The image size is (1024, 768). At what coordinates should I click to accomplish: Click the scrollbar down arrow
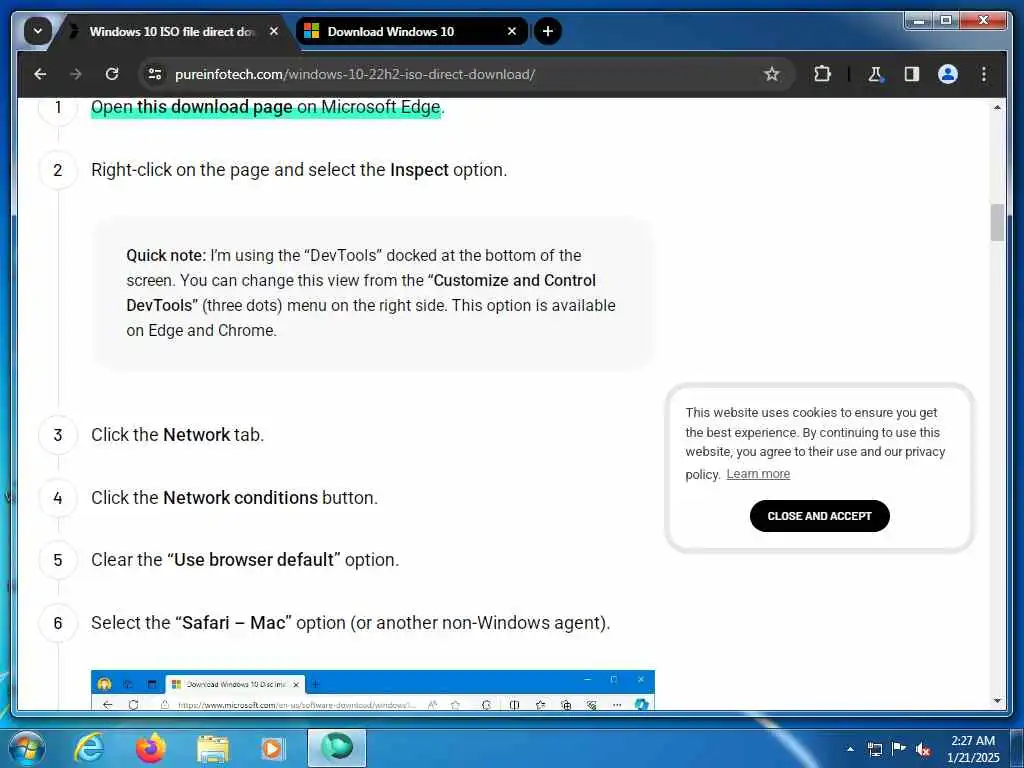point(997,701)
